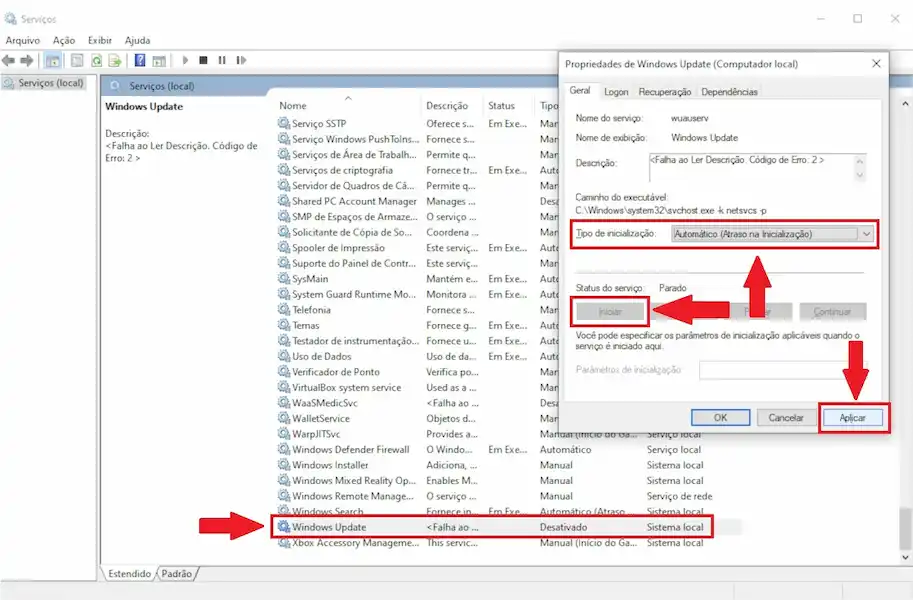Click the gear icon beside WarpJITSvc
The image size is (913, 600).
[284, 433]
